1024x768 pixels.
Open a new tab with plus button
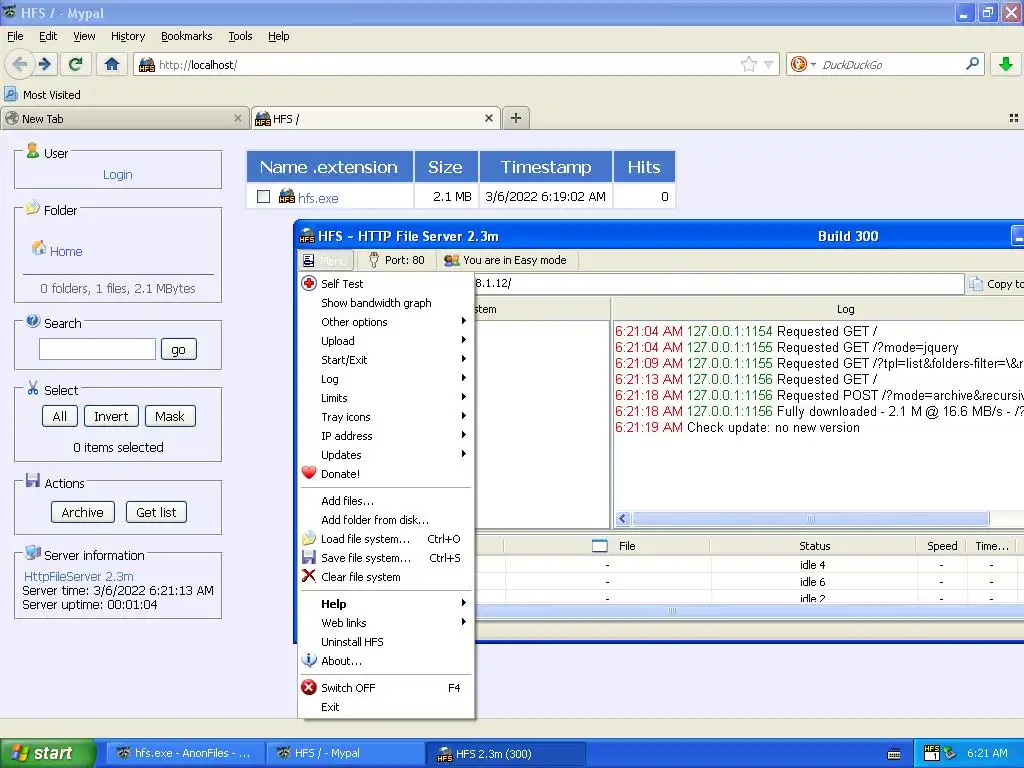tap(516, 118)
